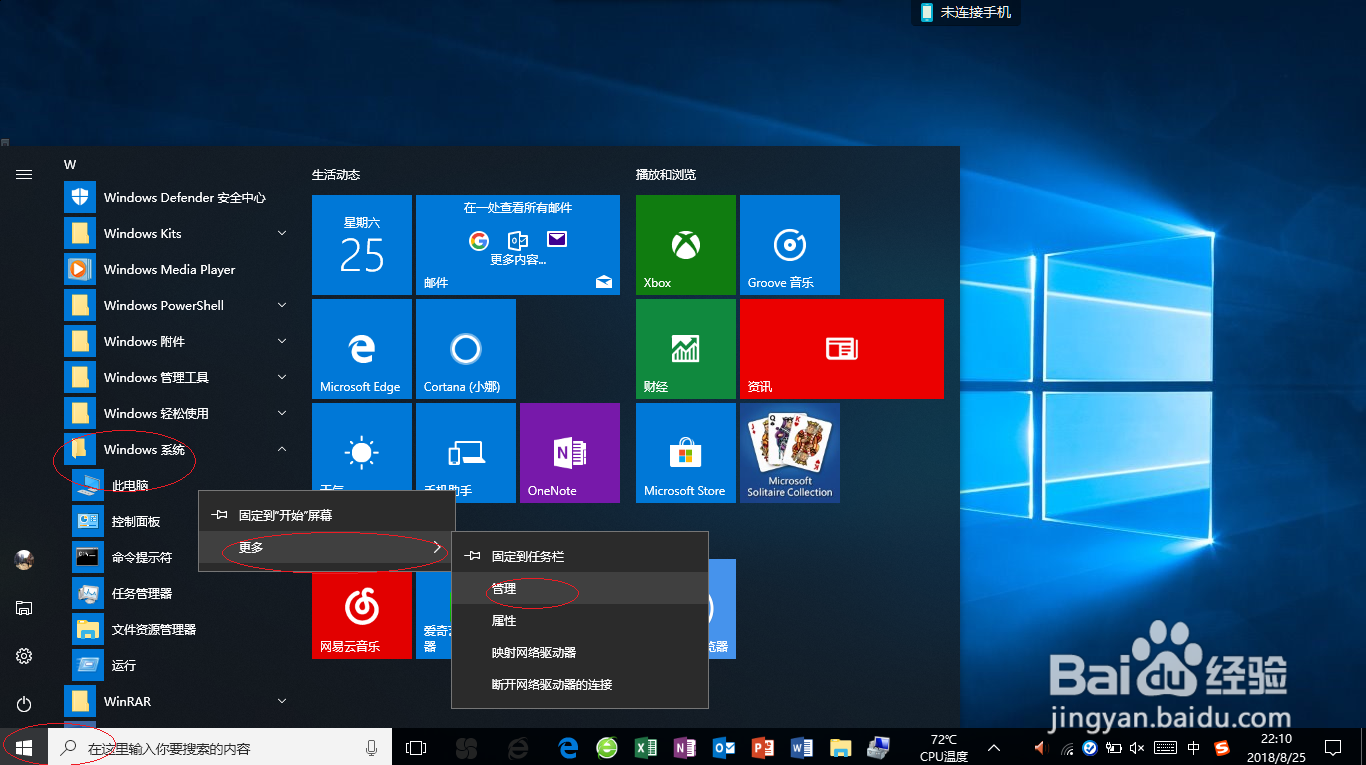Open the Groove 音乐 tile

click(790, 245)
